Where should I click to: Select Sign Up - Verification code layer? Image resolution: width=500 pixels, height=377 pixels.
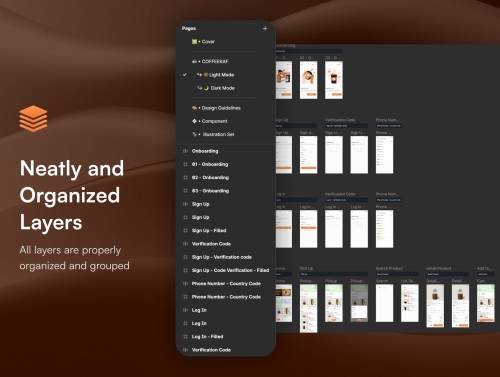click(222, 257)
